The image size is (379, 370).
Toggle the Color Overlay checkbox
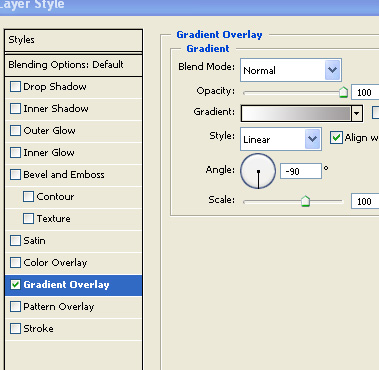[15, 263]
